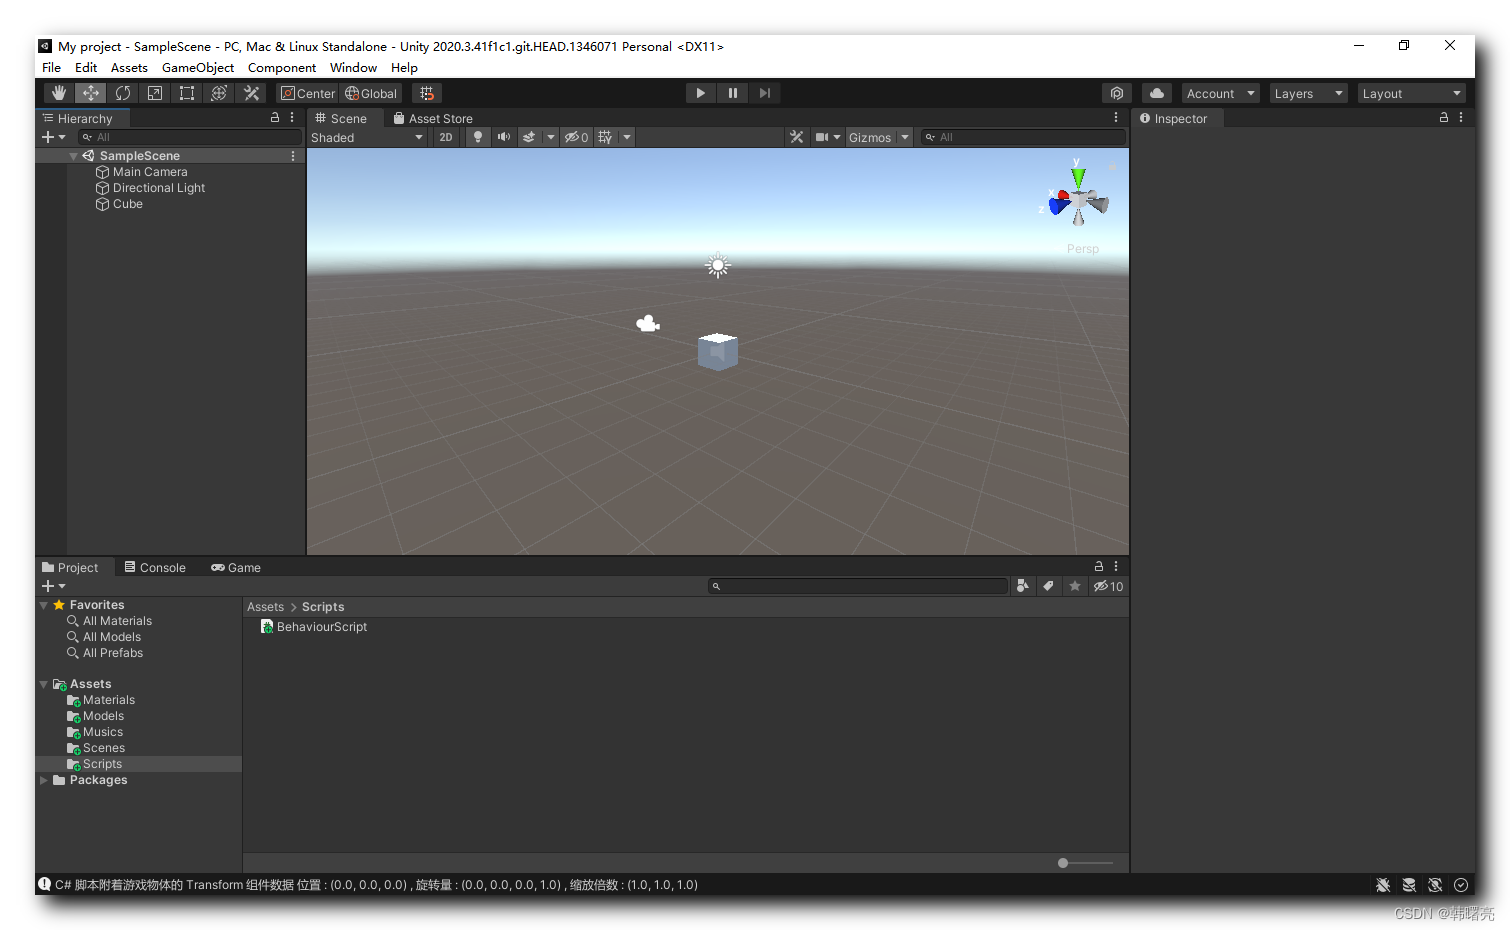Click the auto-generate lighting status icon

pos(1435,885)
